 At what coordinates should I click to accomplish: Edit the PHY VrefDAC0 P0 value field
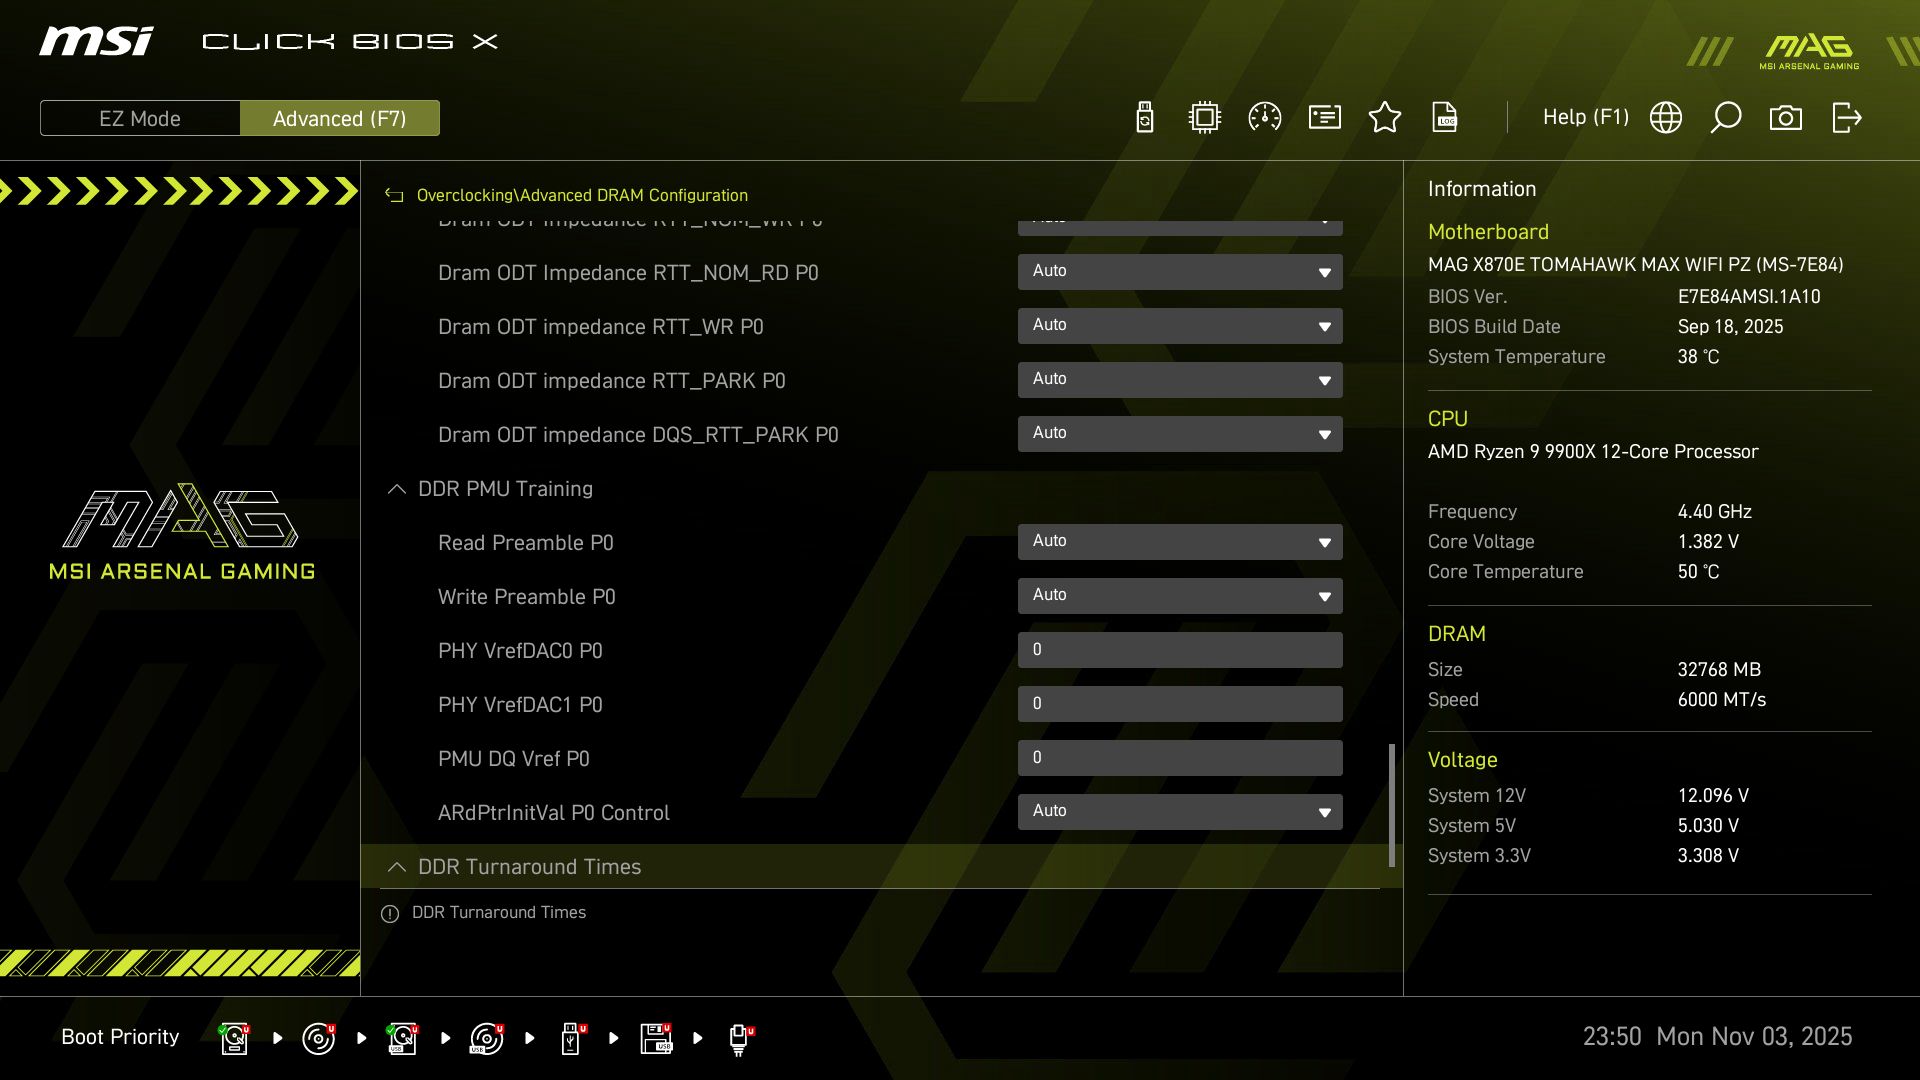[x=1180, y=649]
